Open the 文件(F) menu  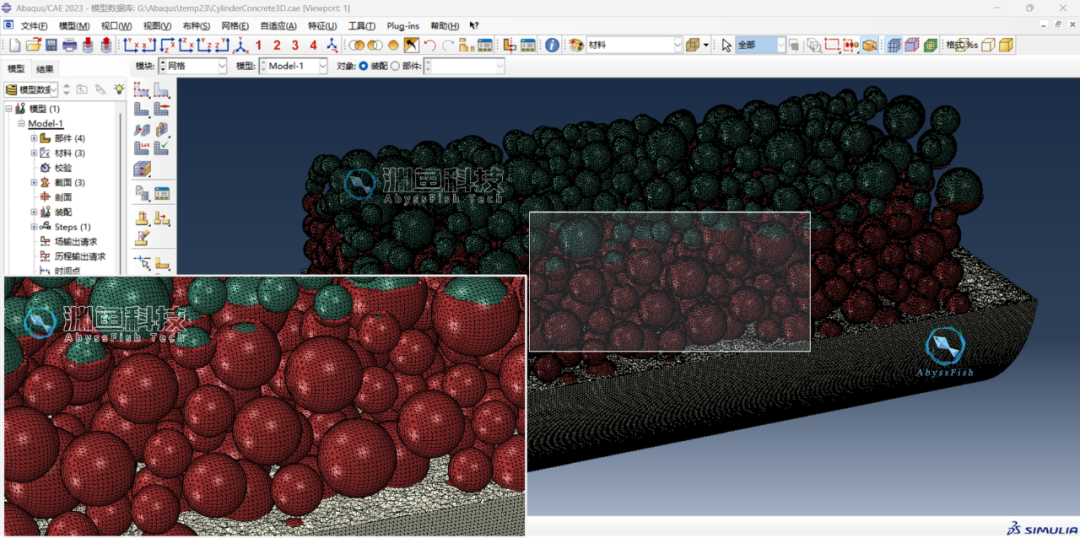(34, 26)
